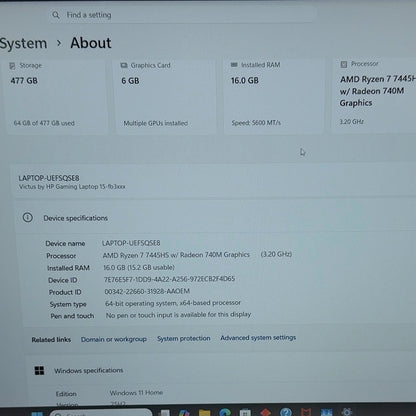
Task: Click the Windows logo beside Windows specifications
Action: 39,370
